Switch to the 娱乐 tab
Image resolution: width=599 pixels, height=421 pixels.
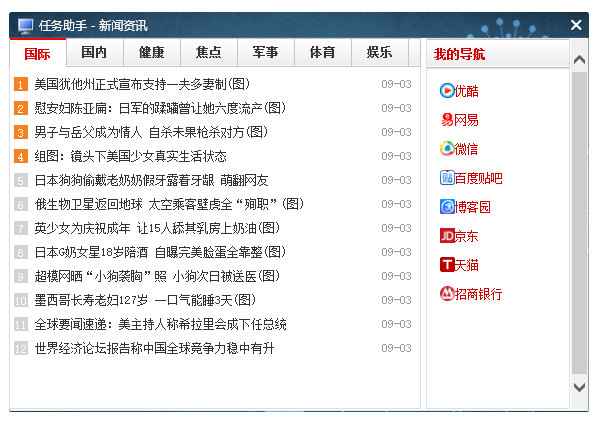[379, 52]
